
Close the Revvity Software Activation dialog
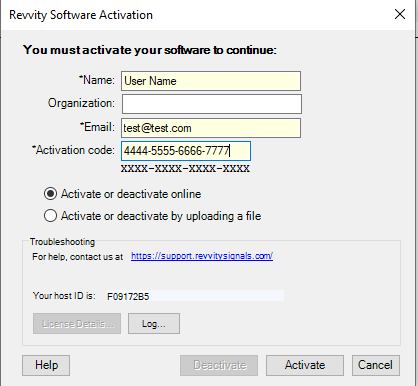coord(400,14)
